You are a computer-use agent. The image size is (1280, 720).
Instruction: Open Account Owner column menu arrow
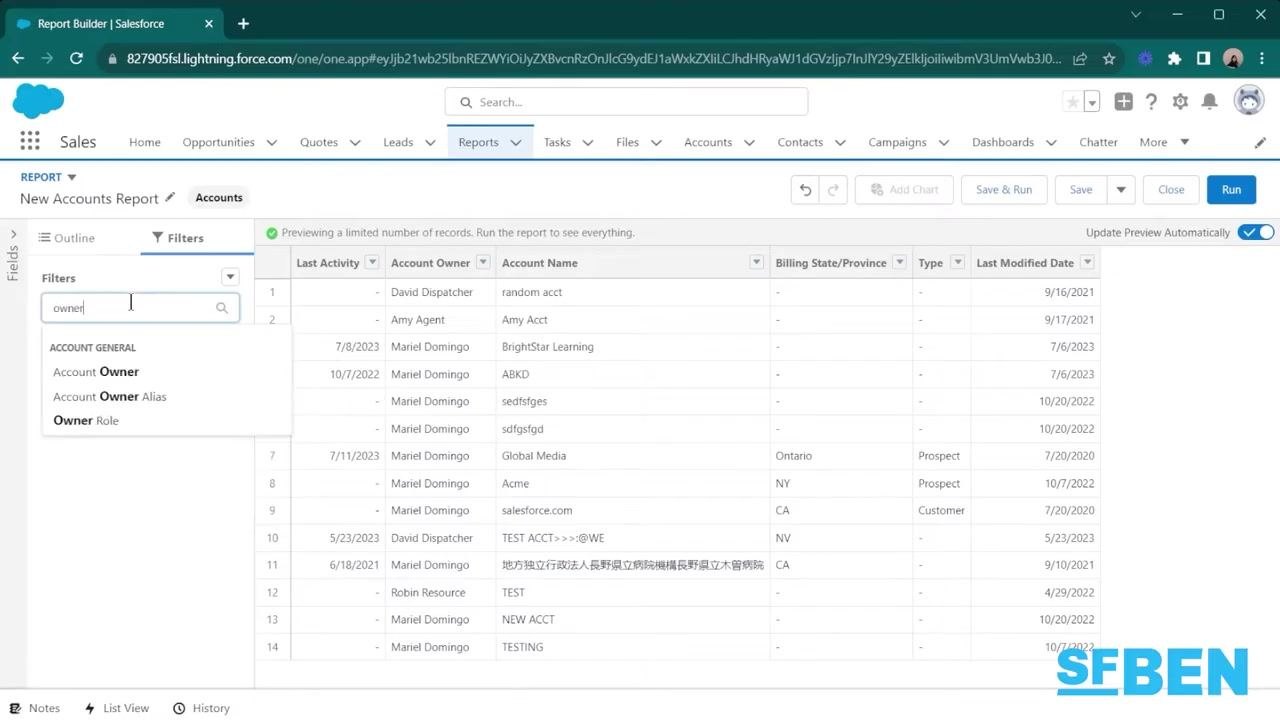point(483,263)
